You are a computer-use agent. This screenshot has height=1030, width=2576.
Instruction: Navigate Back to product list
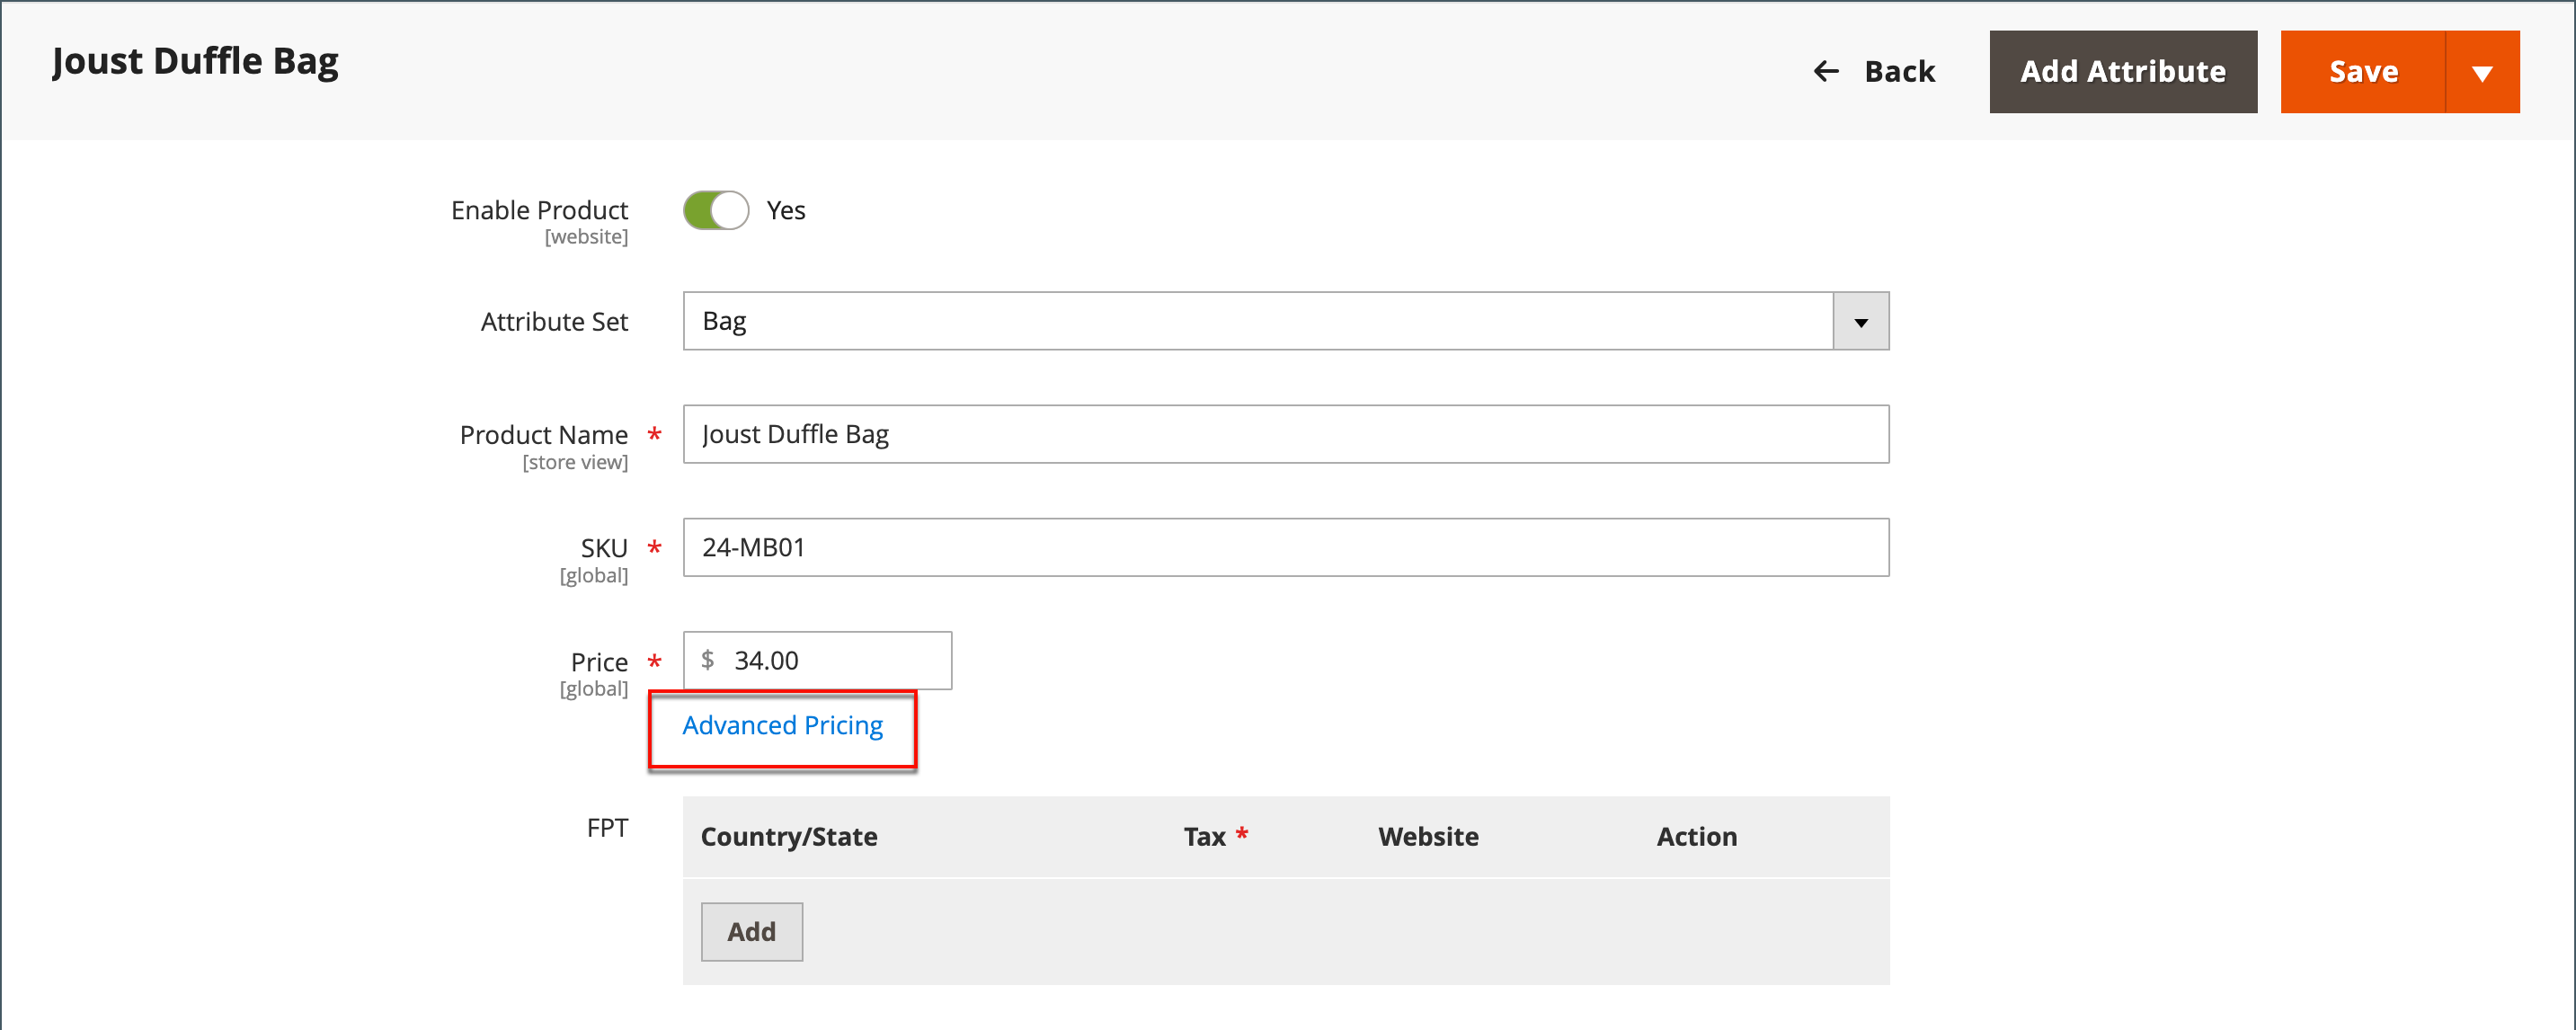(1871, 69)
